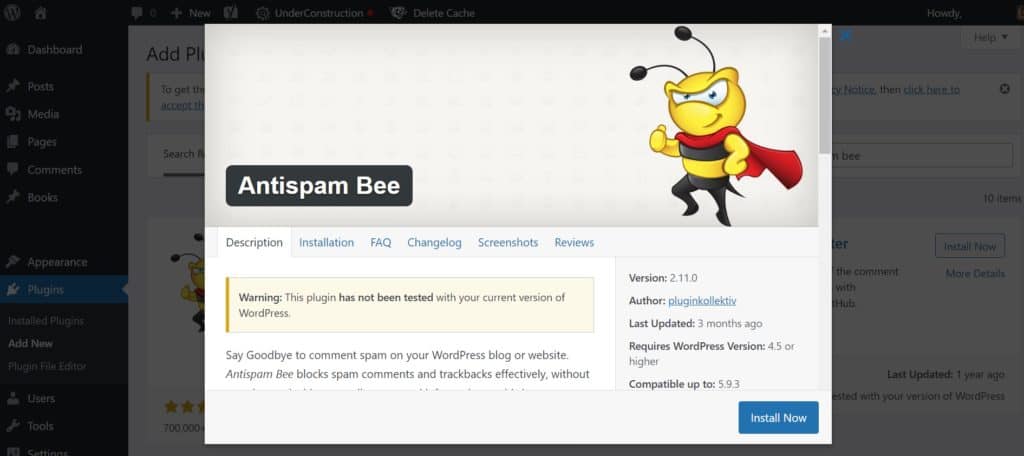Open the Help dropdown
1024x456 pixels.
991,38
